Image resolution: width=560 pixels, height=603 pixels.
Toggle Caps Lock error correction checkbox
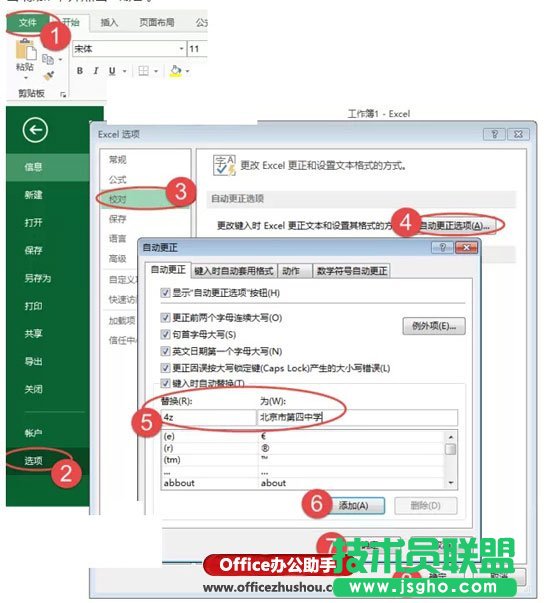click(165, 368)
